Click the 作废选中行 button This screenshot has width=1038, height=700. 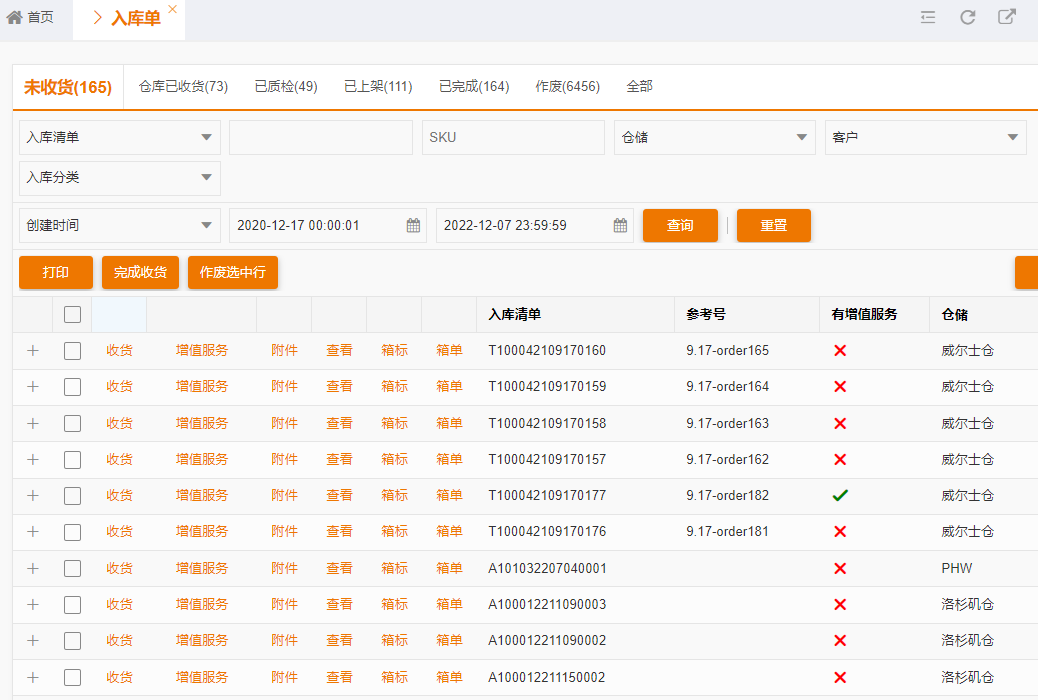point(233,272)
